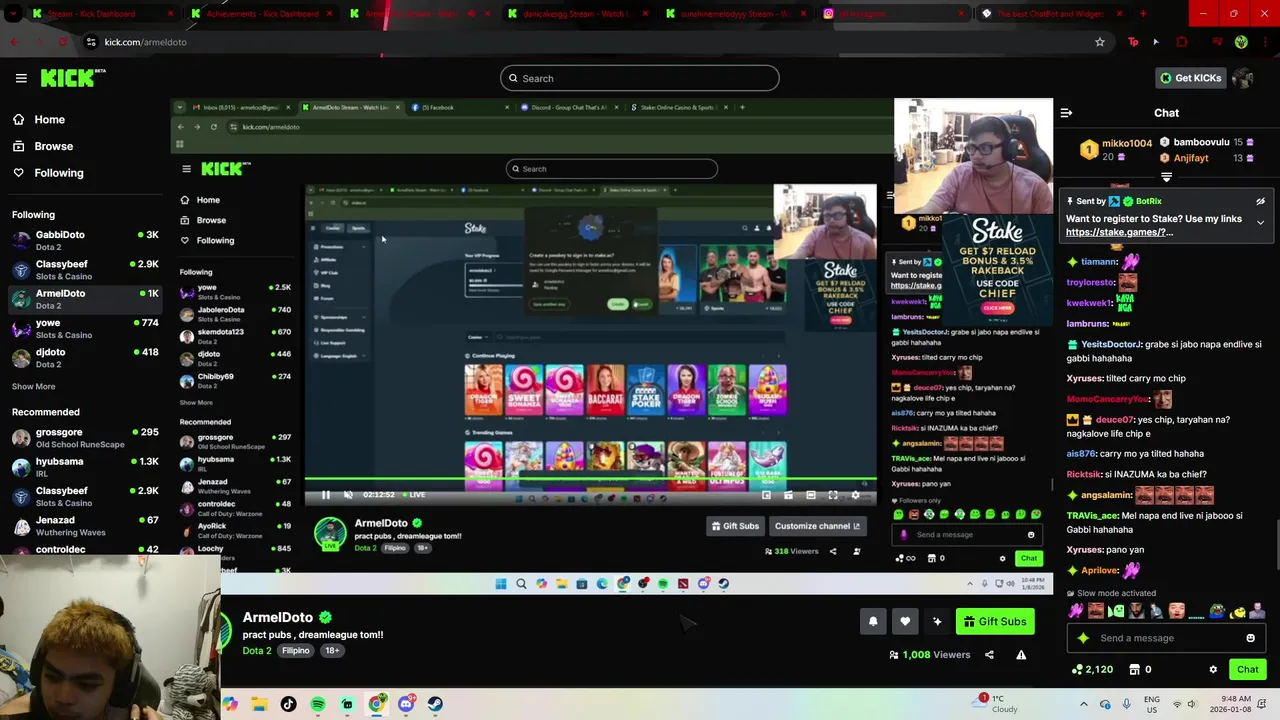Open Home in the left sidebar
The image size is (1280, 720).
click(49, 119)
